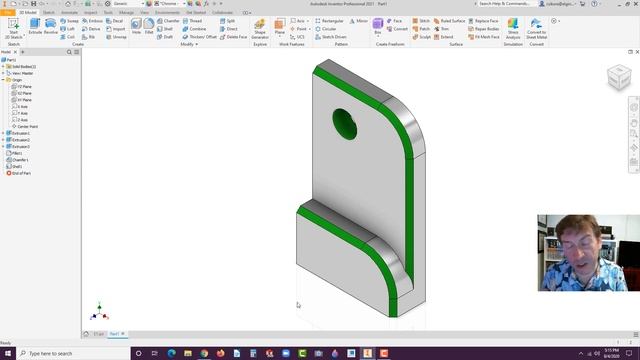The height and width of the screenshot is (360, 640).
Task: Choose the Coil tool
Action: 68,37
